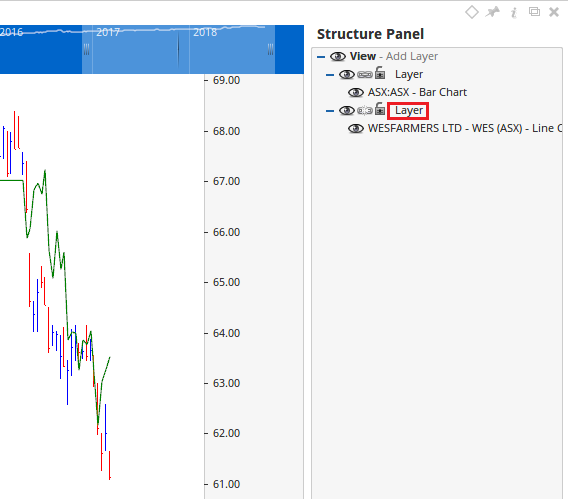The width and height of the screenshot is (568, 499).
Task: Hide the ASX:ASX Bar Chart
Action: click(x=356, y=93)
